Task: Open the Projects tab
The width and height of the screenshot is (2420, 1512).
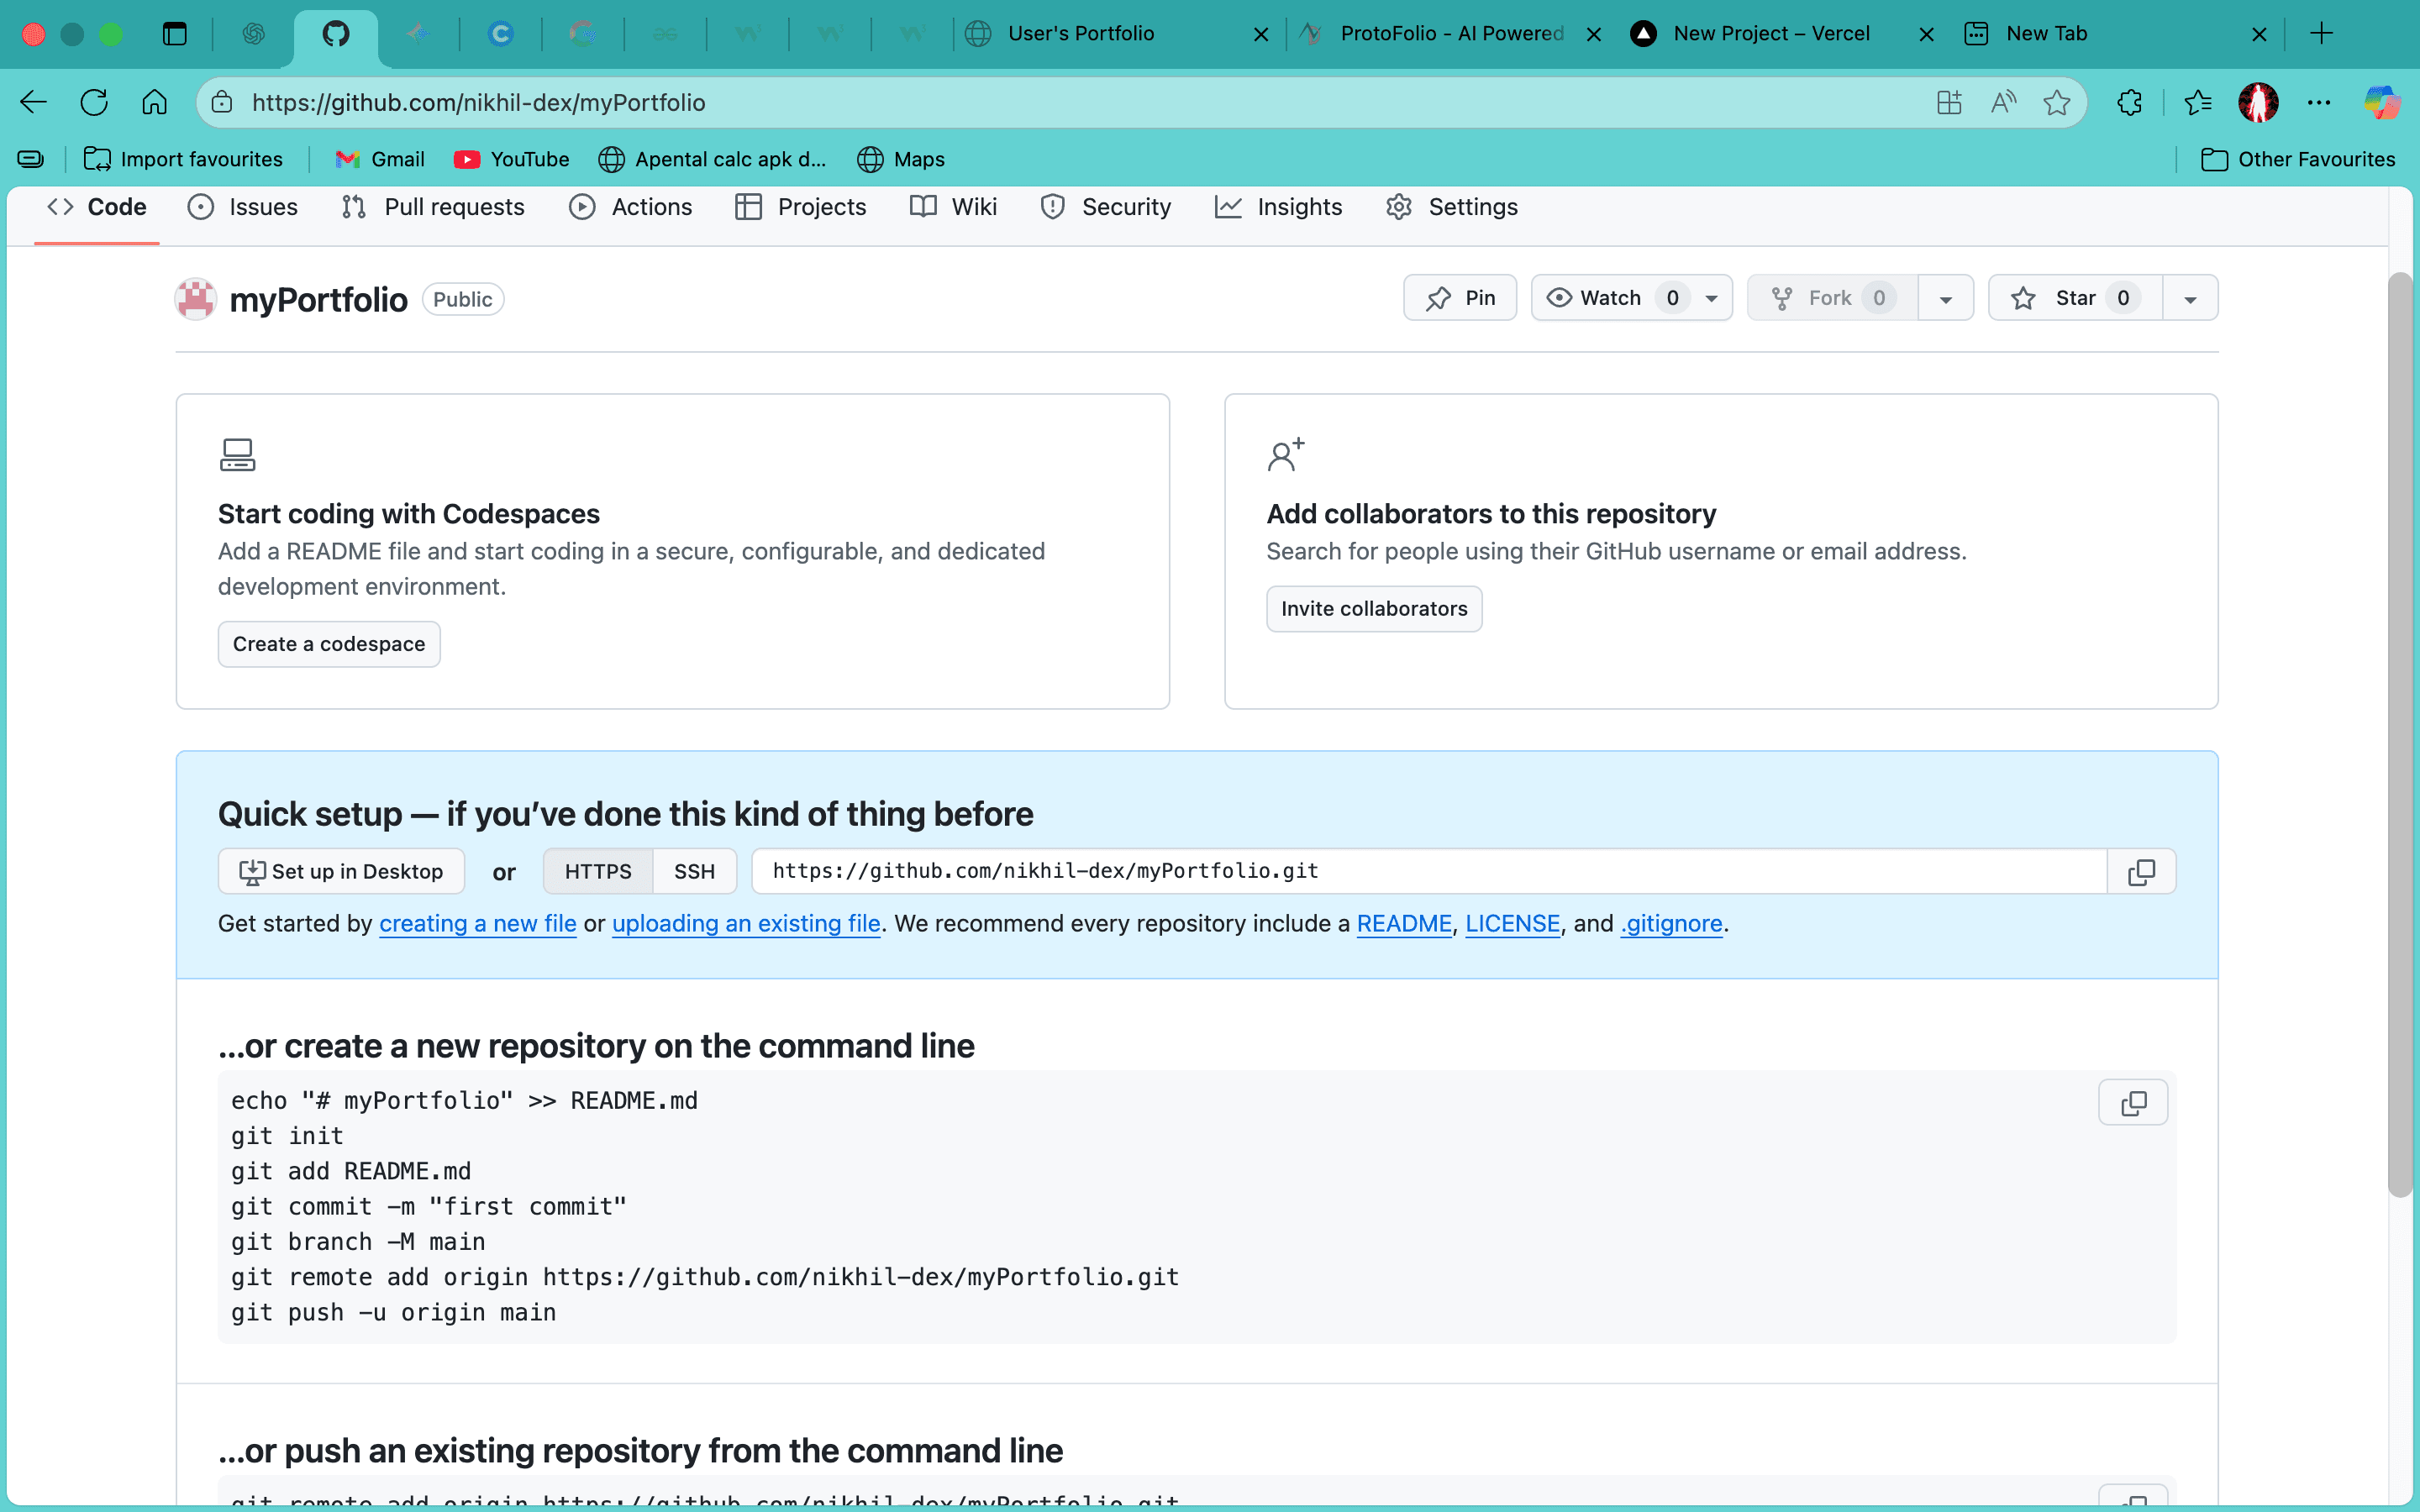Action: click(x=801, y=207)
